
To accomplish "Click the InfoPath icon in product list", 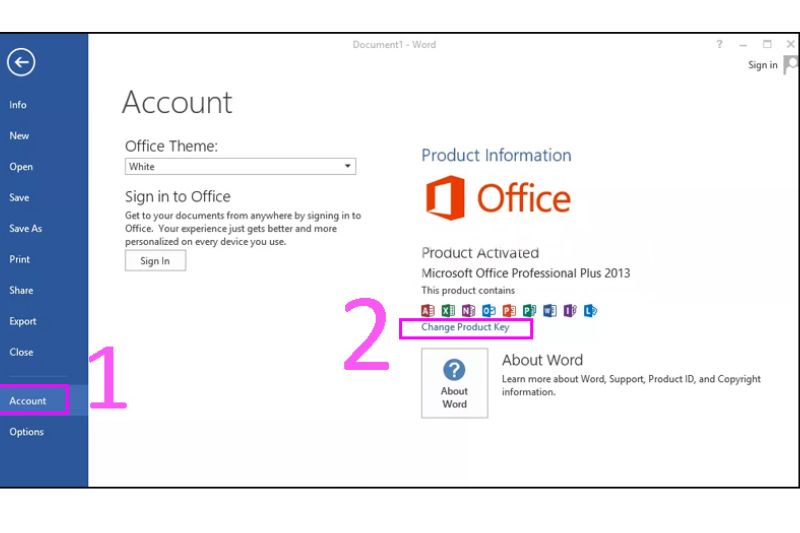I will pos(570,310).
